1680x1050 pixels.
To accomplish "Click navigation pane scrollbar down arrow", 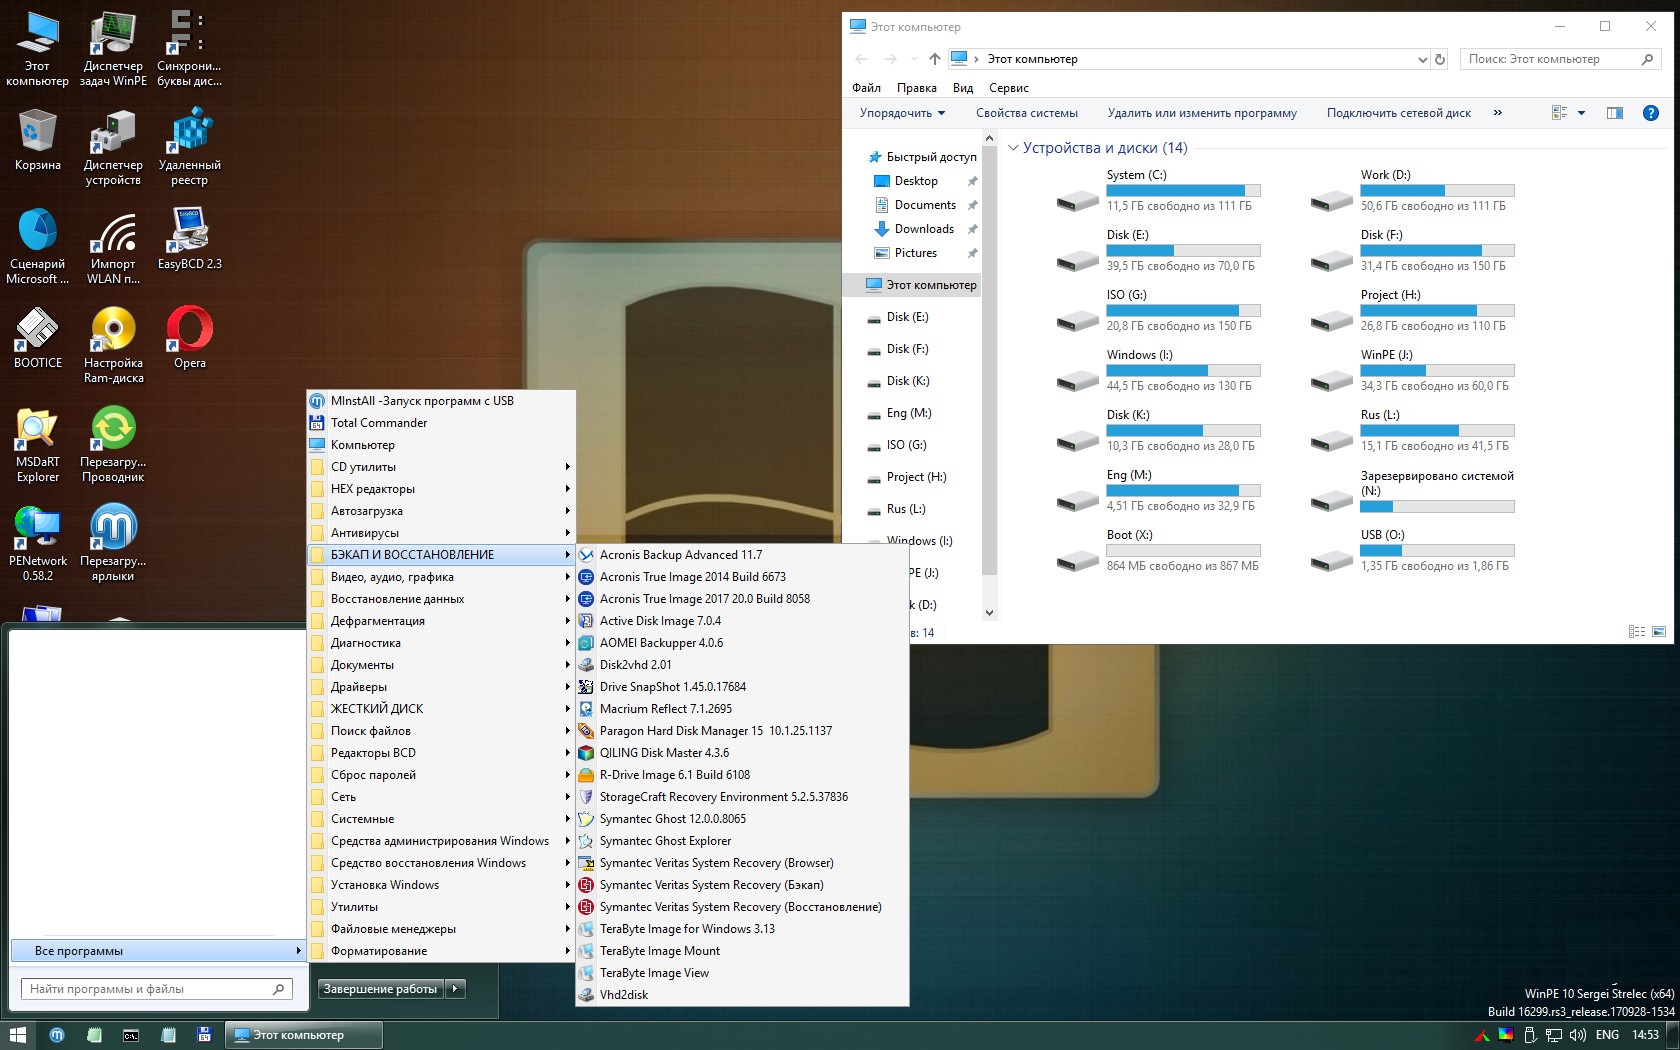I will 989,613.
